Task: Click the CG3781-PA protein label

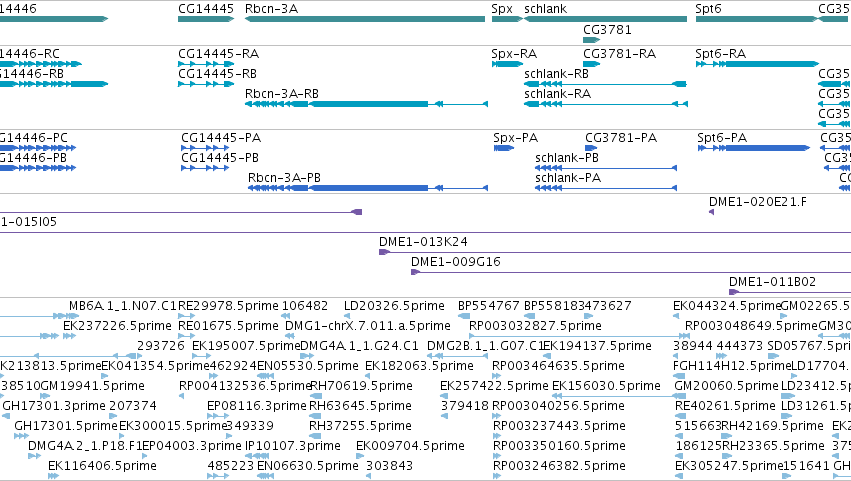Action: point(621,138)
